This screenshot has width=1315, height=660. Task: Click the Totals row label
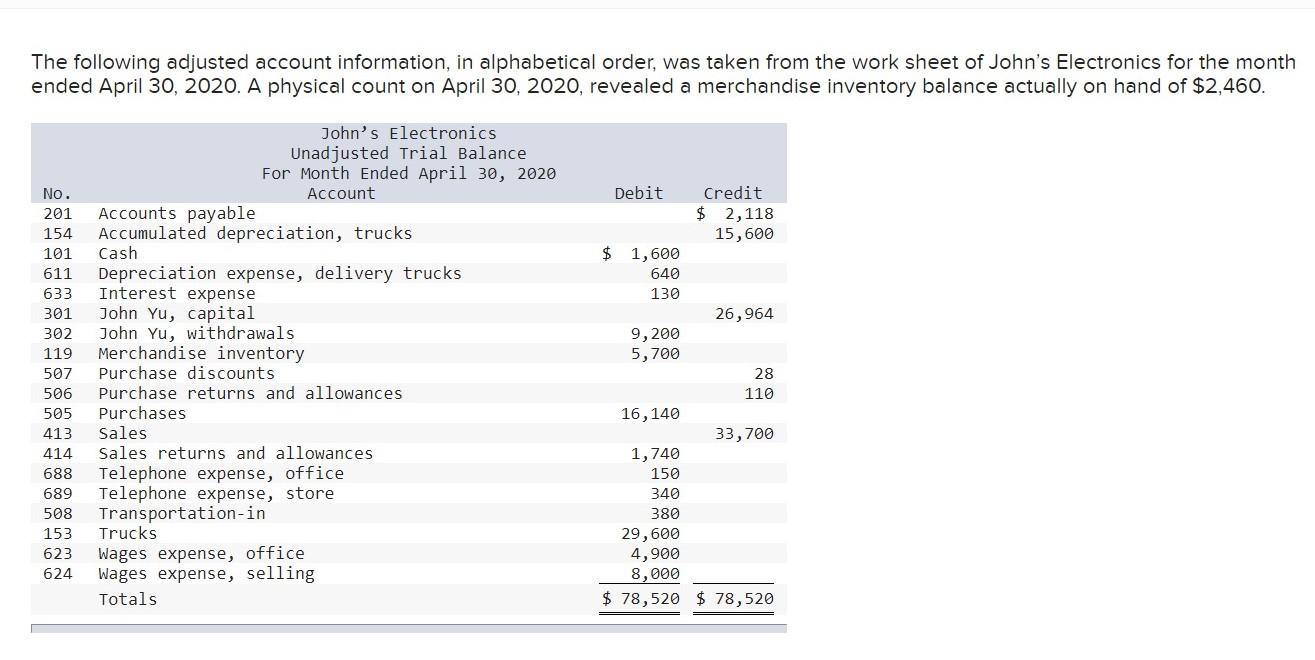point(127,599)
